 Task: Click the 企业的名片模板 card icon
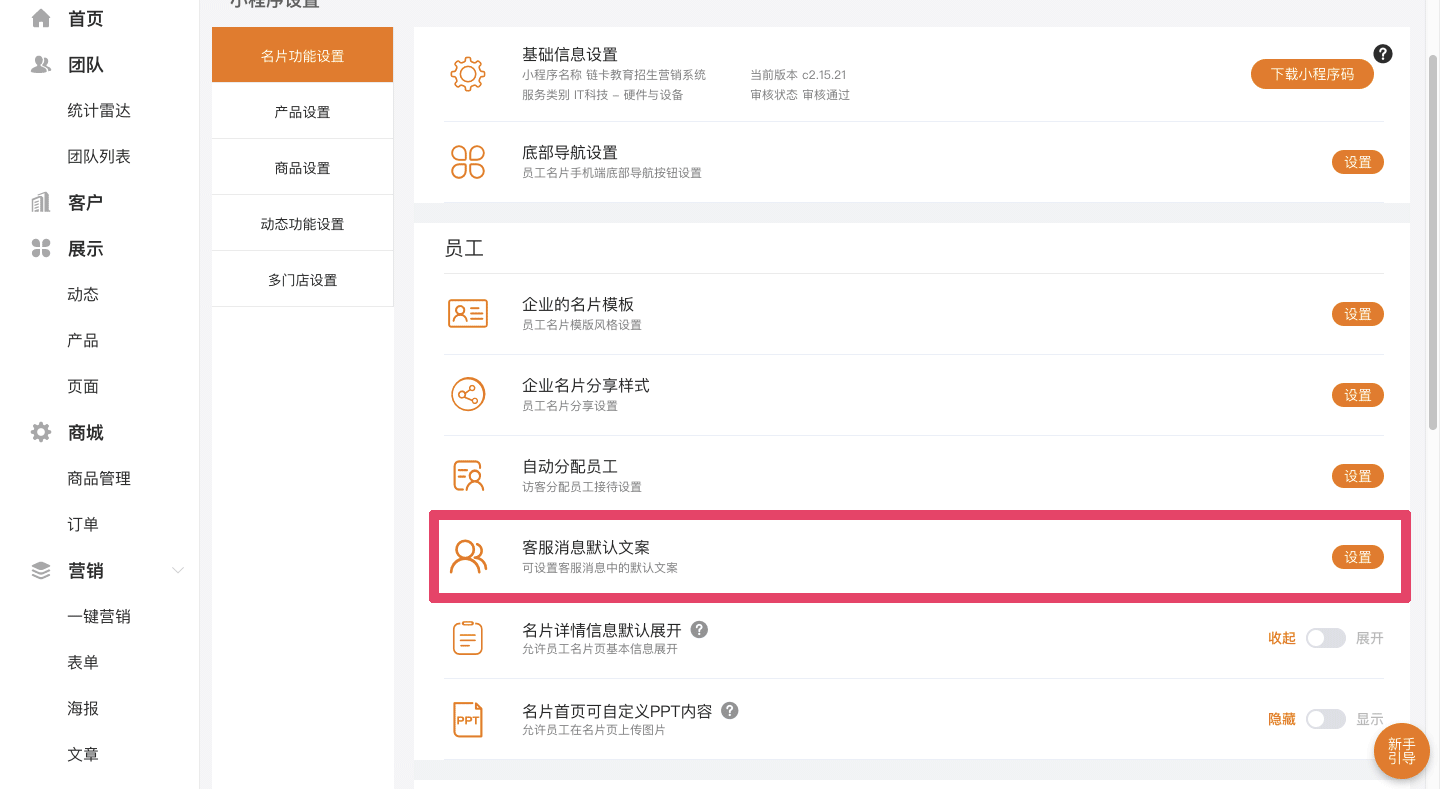coord(468,314)
